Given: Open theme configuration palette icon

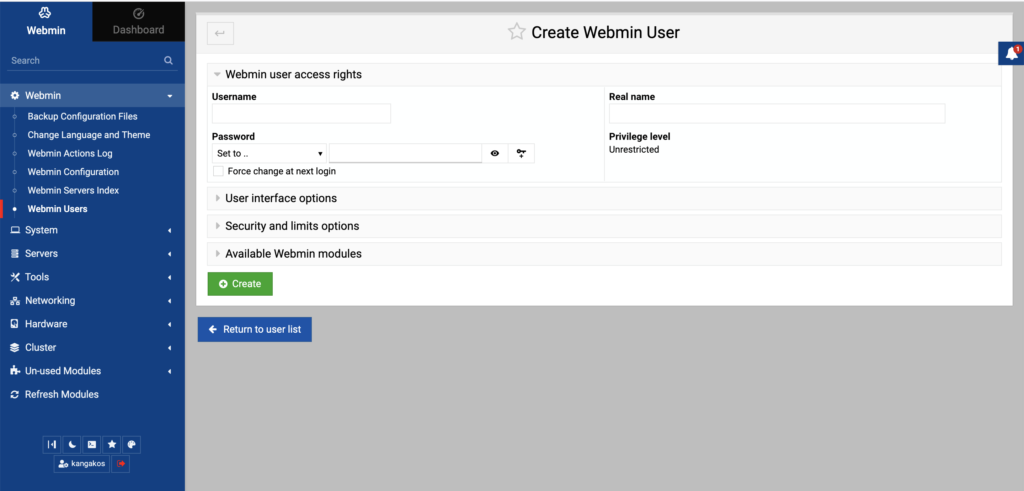Looking at the screenshot, I should (x=131, y=445).
